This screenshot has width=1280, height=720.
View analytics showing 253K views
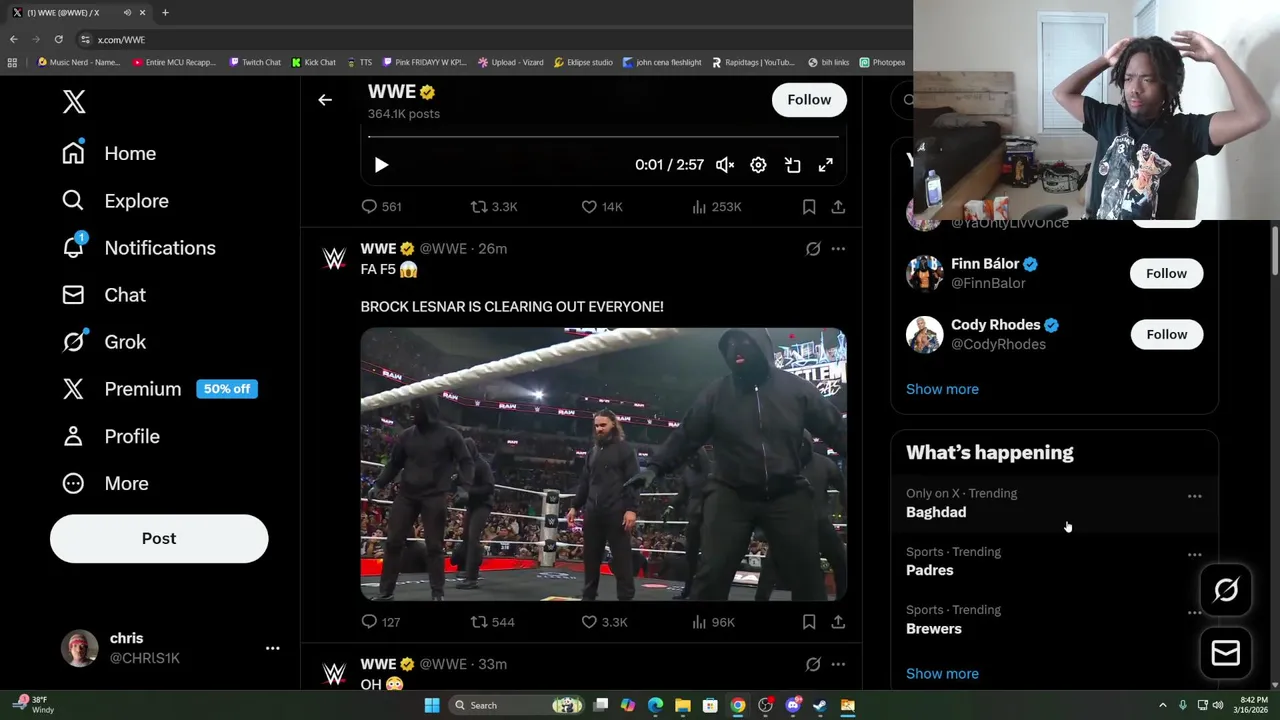[717, 207]
